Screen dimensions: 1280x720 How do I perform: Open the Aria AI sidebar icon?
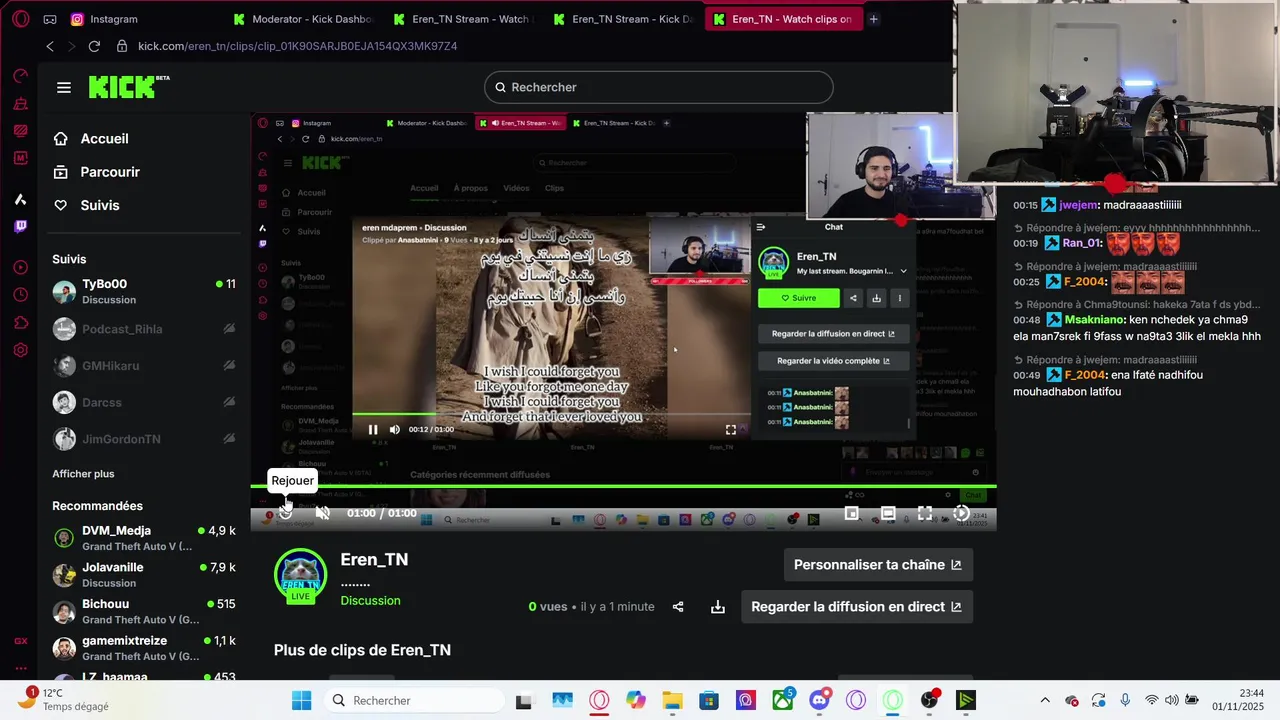coord(20,199)
